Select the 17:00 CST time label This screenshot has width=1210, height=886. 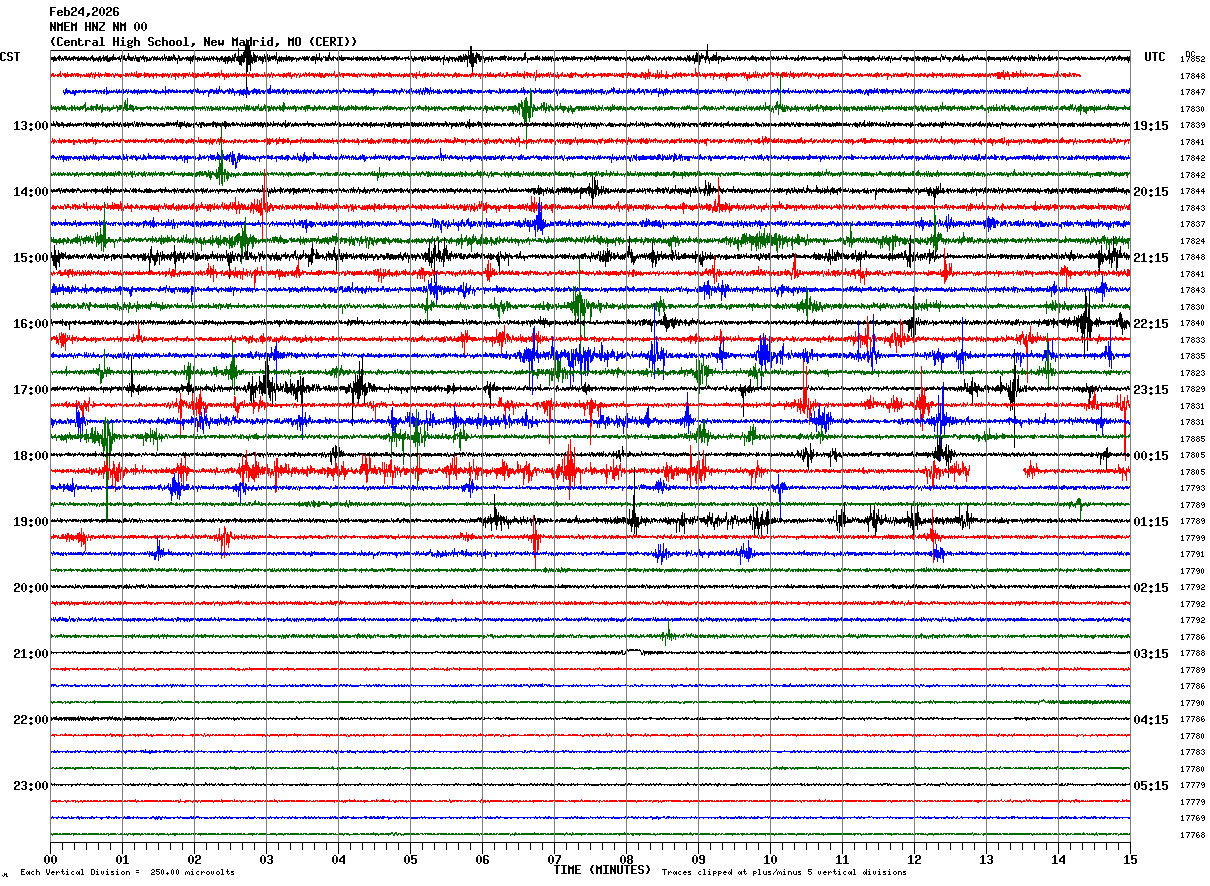(31, 390)
